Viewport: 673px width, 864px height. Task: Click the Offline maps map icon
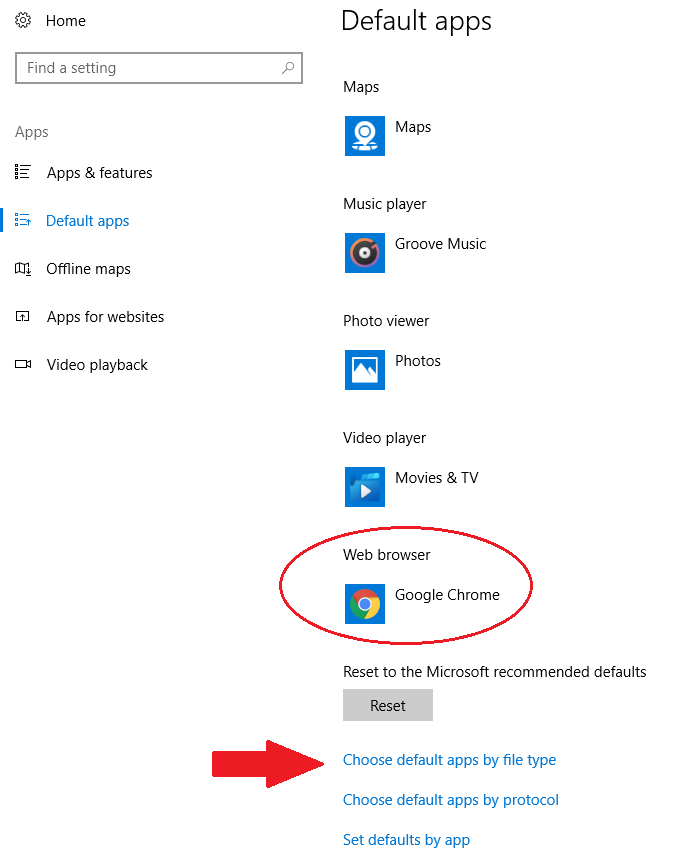point(23,268)
